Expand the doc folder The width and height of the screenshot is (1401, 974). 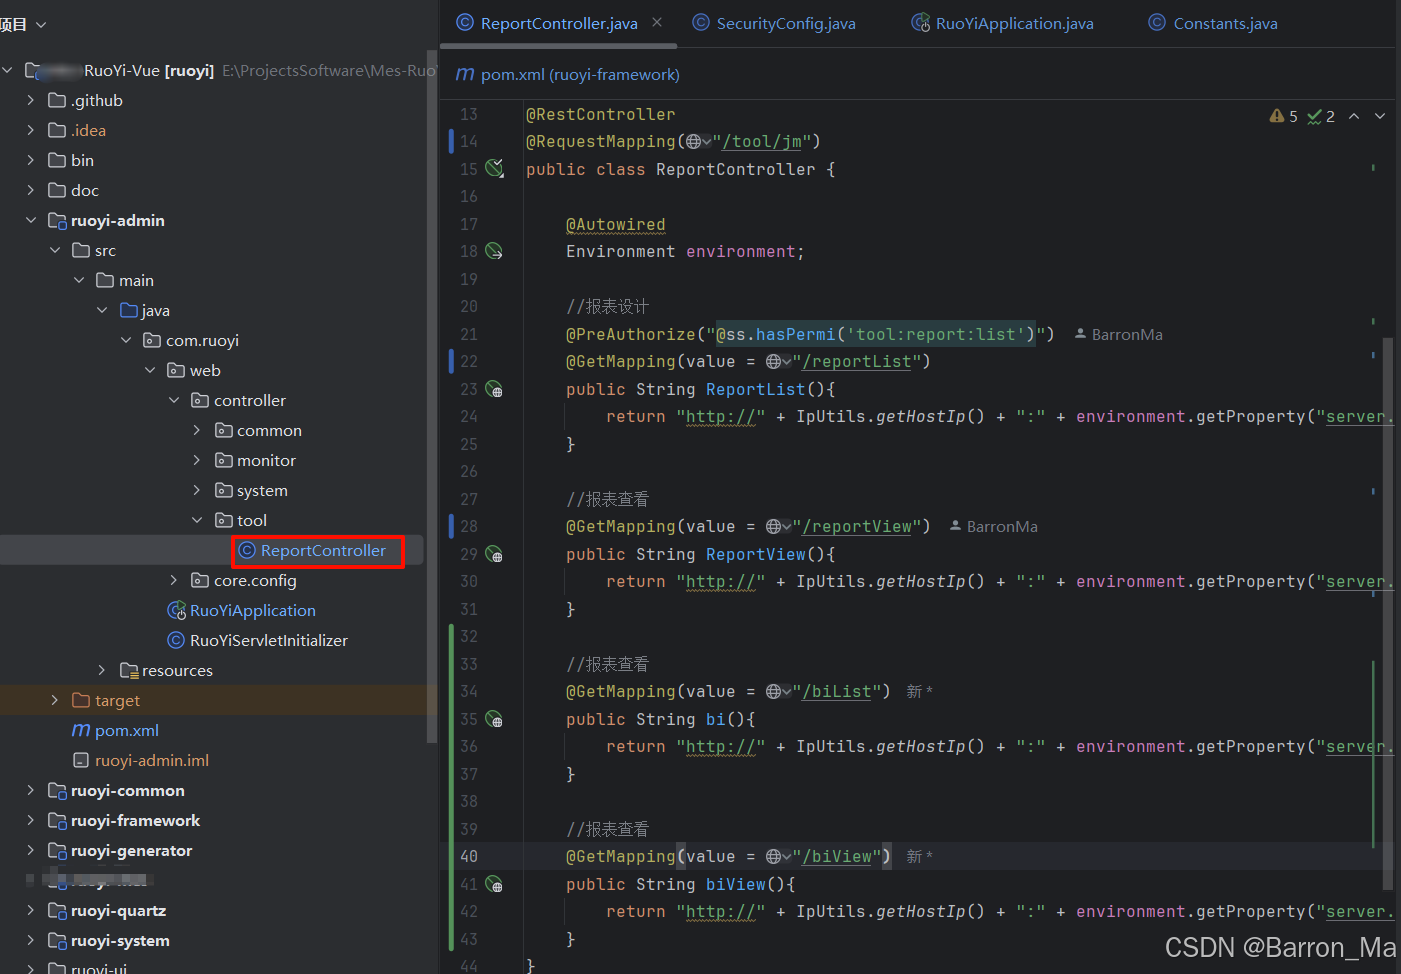31,190
